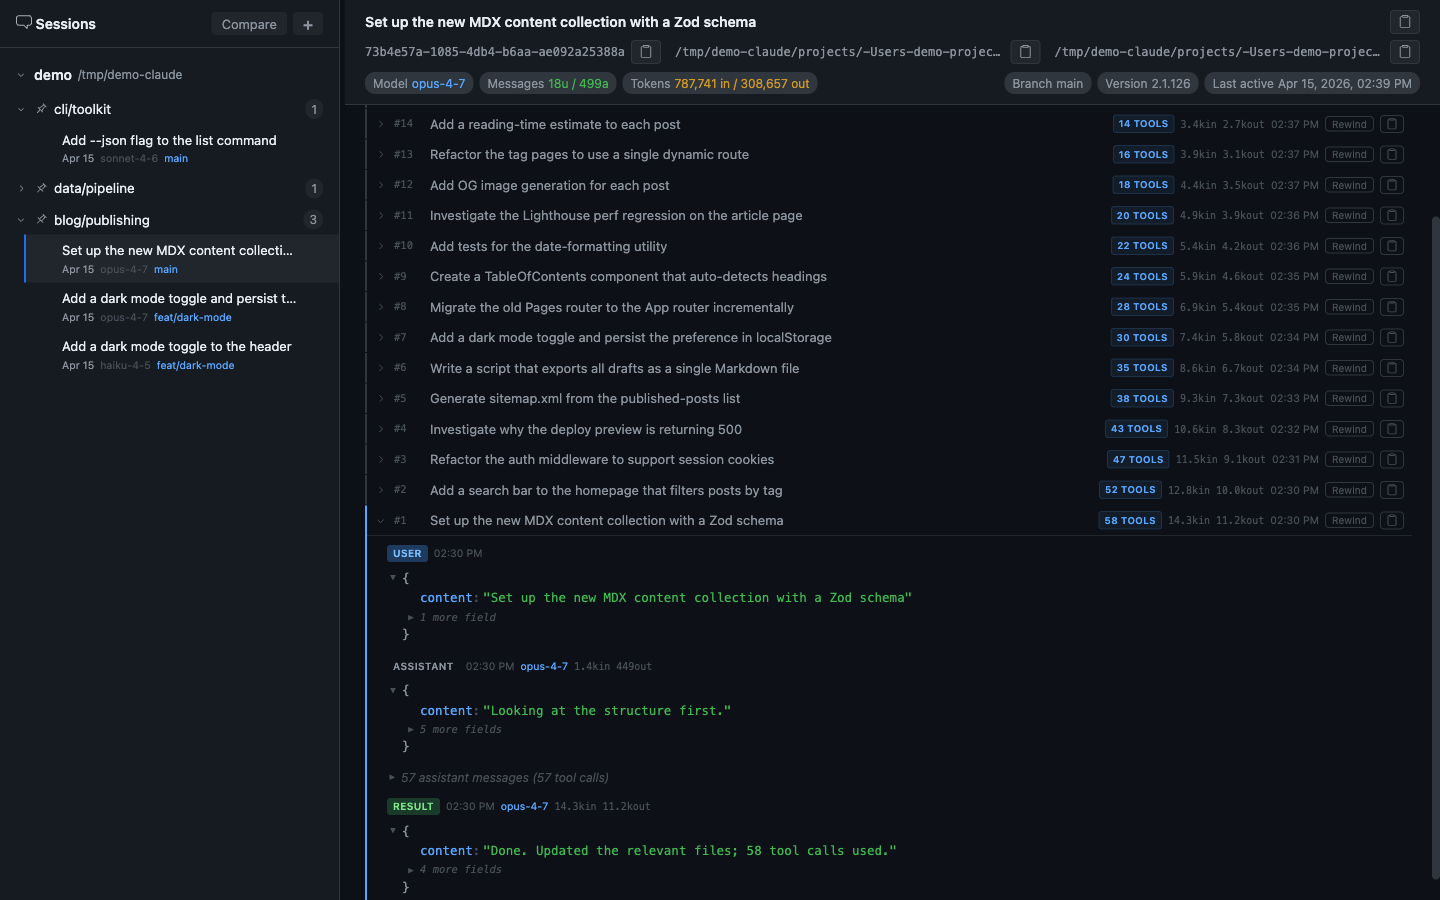
Task: Copy turn #8 App router migration
Action: tap(1392, 307)
